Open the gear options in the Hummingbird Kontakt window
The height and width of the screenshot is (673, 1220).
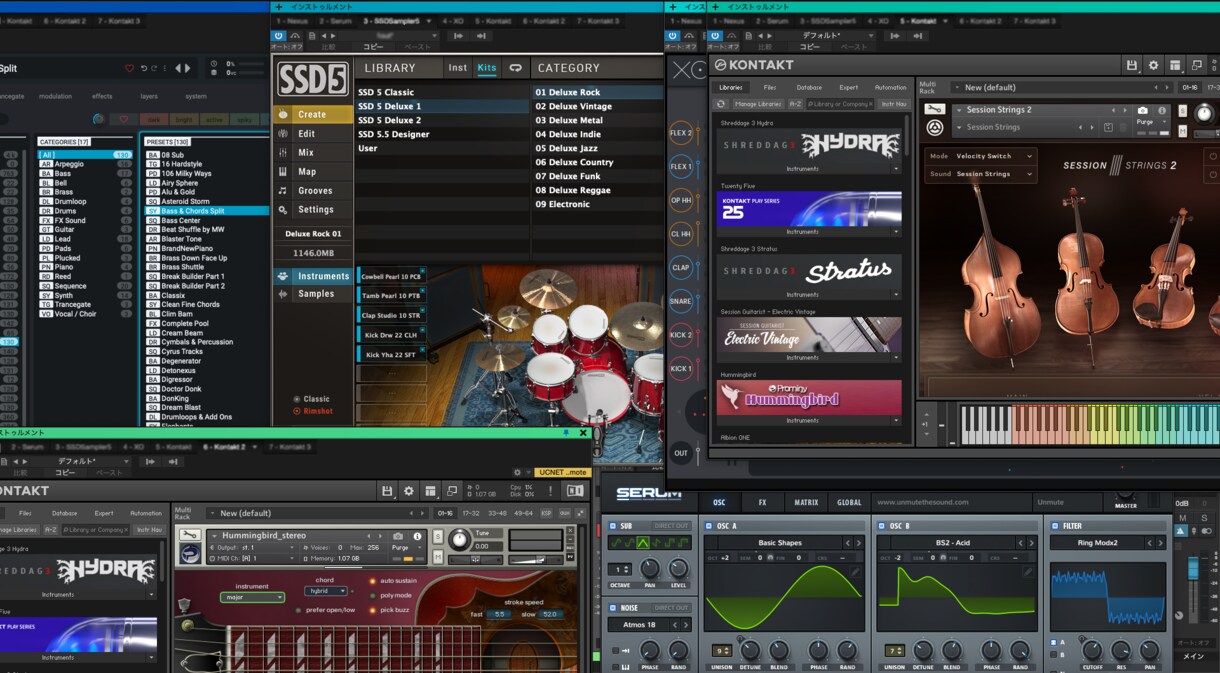(408, 490)
